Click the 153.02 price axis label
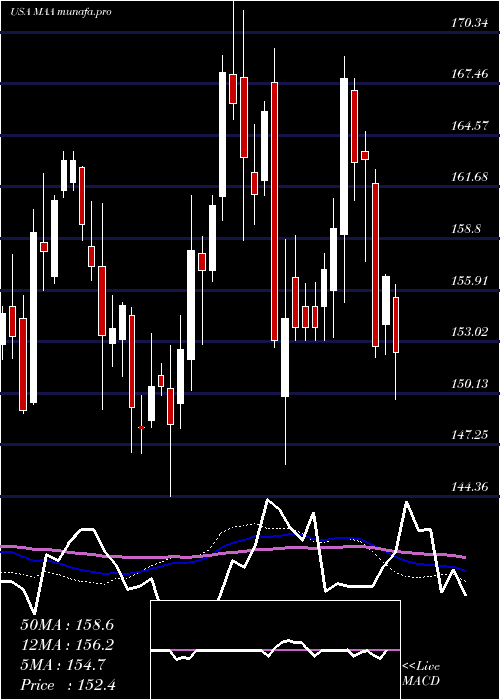Image resolution: width=500 pixels, height=700 pixels. 469,333
